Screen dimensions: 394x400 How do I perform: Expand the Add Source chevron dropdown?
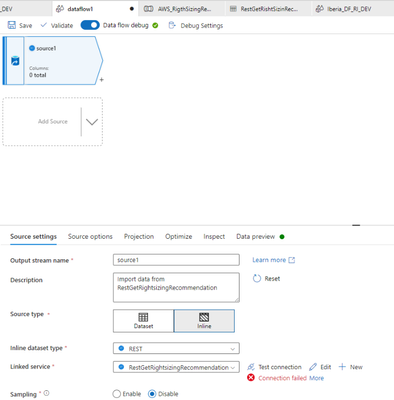click(x=92, y=122)
